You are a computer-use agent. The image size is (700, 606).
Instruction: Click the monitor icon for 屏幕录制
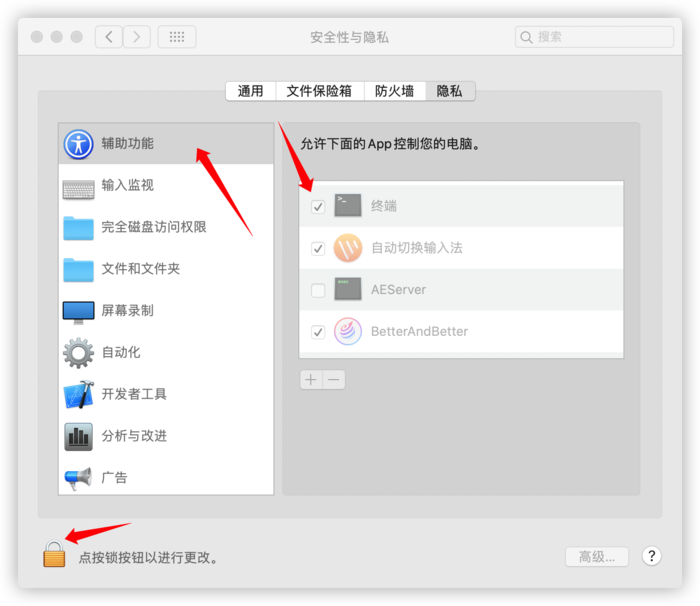(79, 312)
